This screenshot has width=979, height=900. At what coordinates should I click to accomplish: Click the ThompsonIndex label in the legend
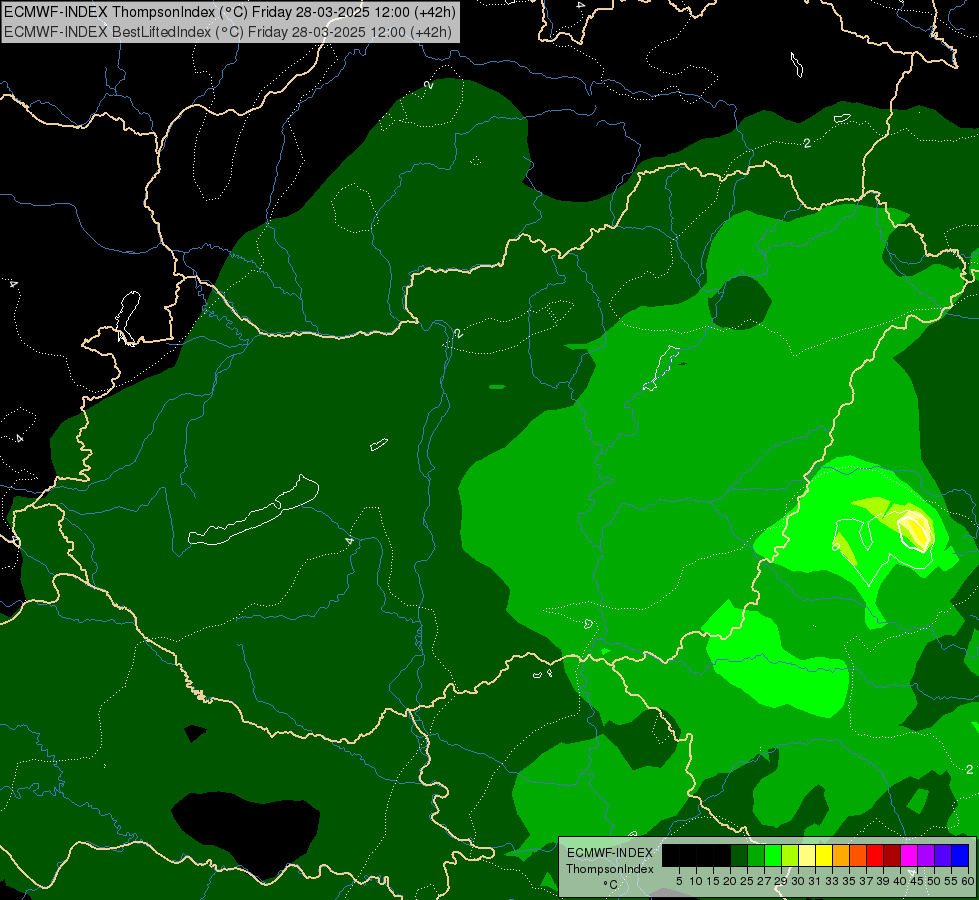click(610, 869)
